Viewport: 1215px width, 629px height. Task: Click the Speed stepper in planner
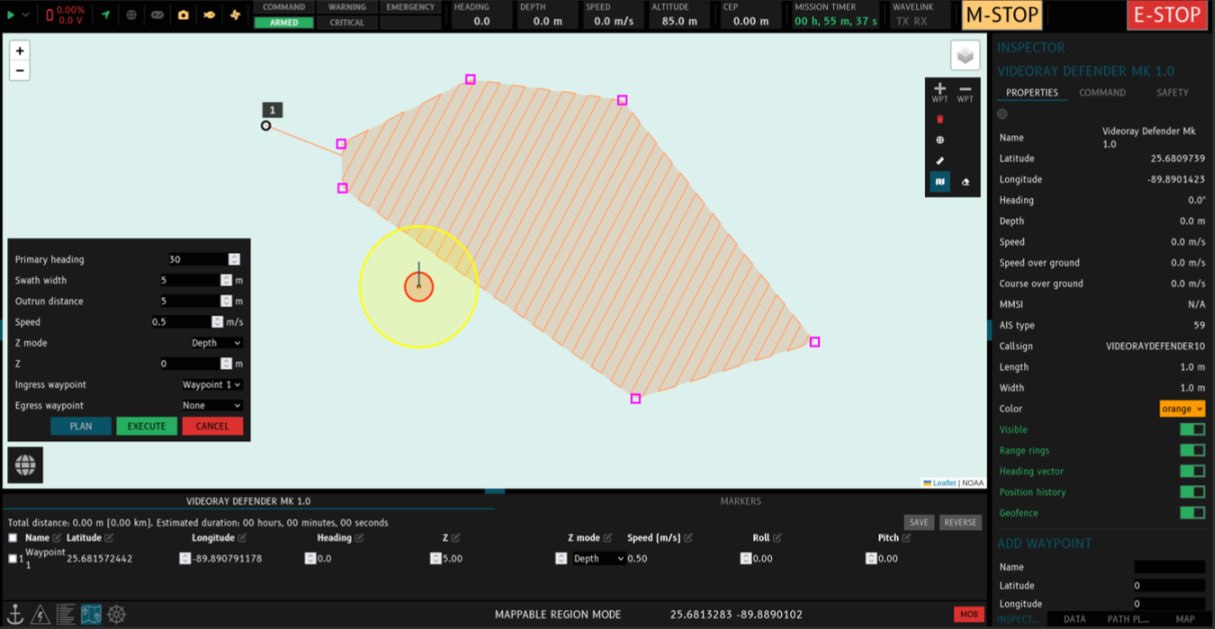coord(218,322)
